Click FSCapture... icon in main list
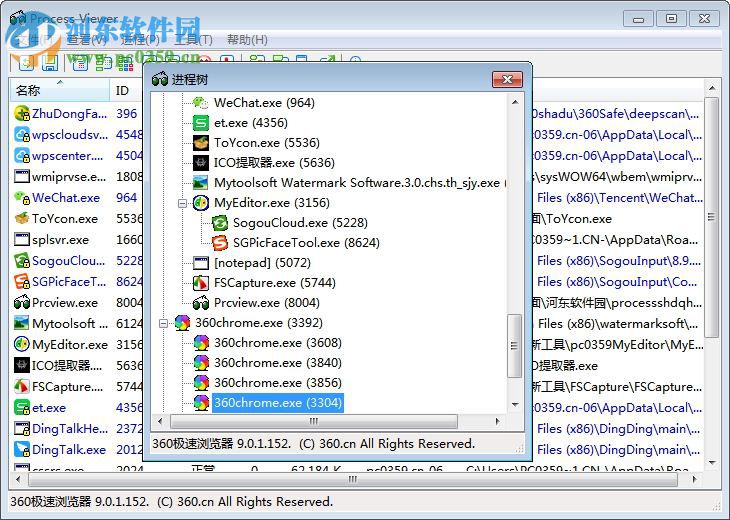 [22, 386]
